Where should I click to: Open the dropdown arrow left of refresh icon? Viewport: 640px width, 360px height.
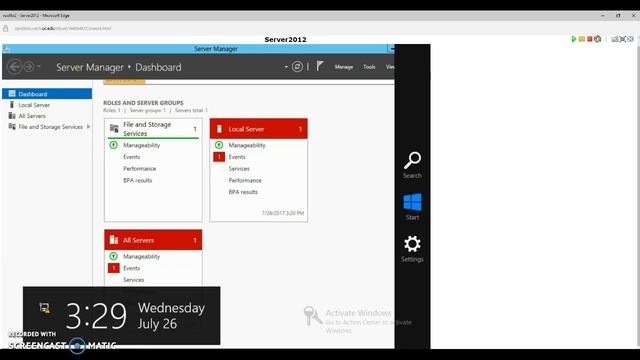coord(286,67)
